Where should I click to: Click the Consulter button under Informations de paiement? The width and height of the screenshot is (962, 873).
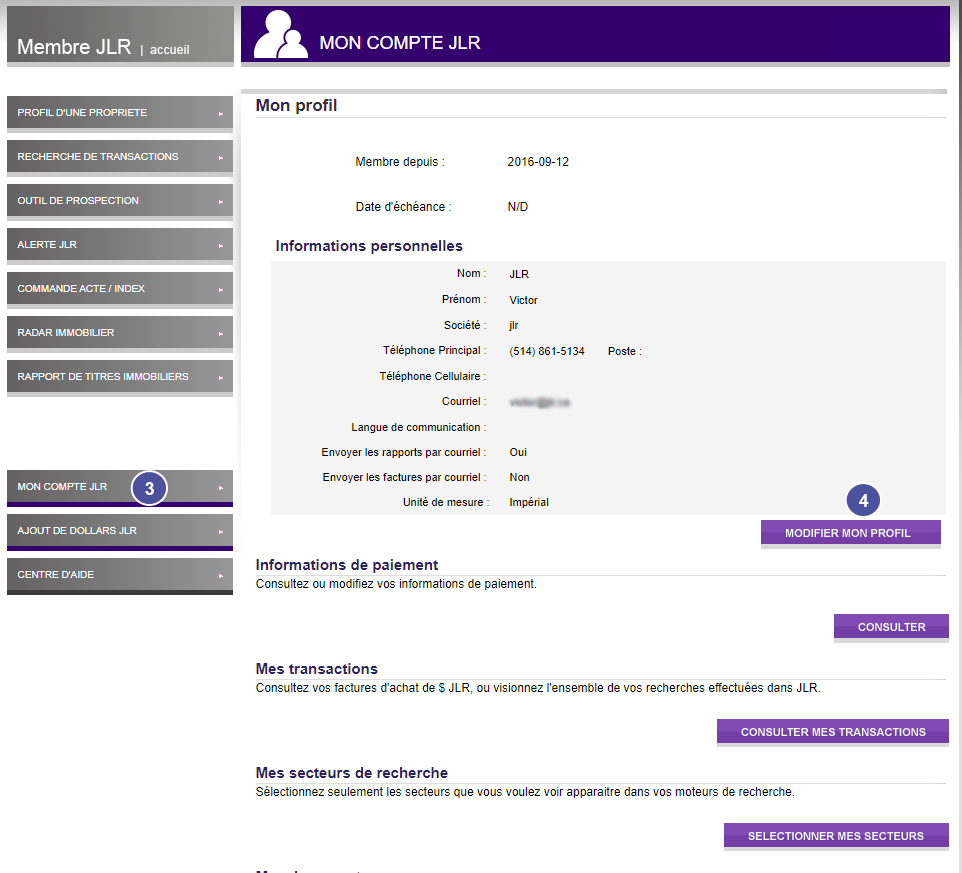click(890, 626)
